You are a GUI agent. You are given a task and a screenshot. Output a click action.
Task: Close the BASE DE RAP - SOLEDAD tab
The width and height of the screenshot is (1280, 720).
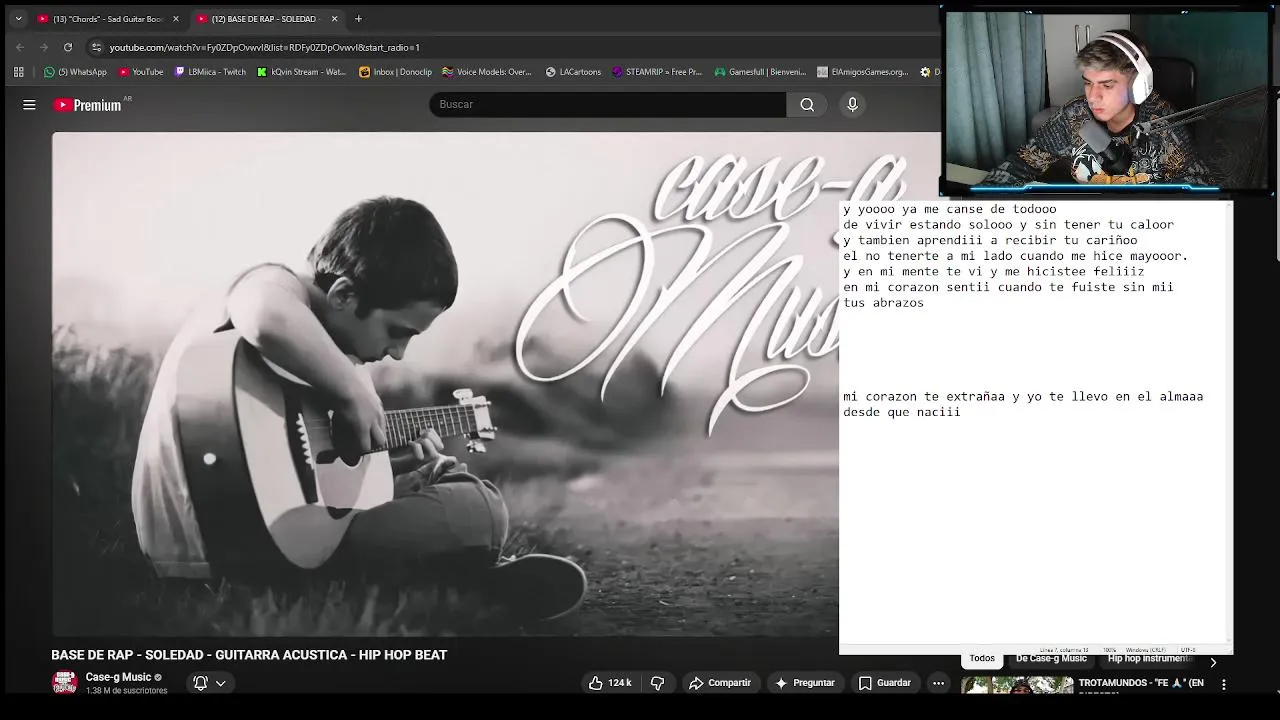(x=334, y=18)
